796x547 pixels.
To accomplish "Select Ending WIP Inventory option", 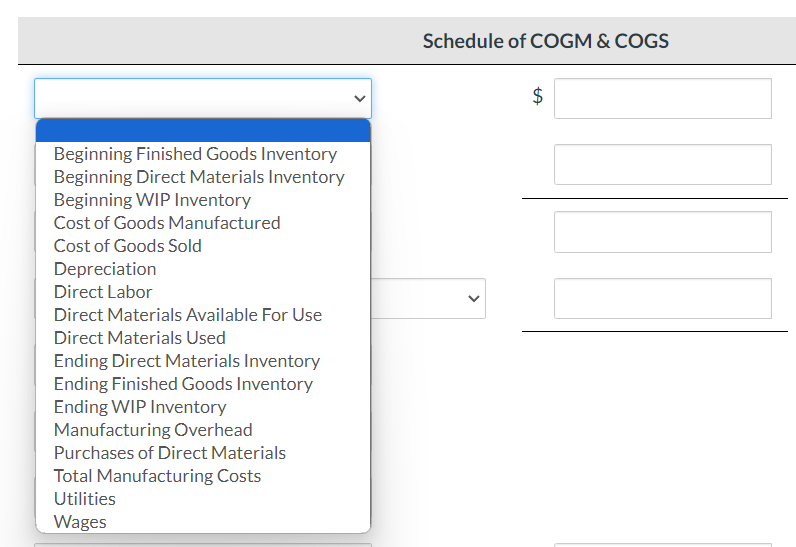I will coord(140,407).
